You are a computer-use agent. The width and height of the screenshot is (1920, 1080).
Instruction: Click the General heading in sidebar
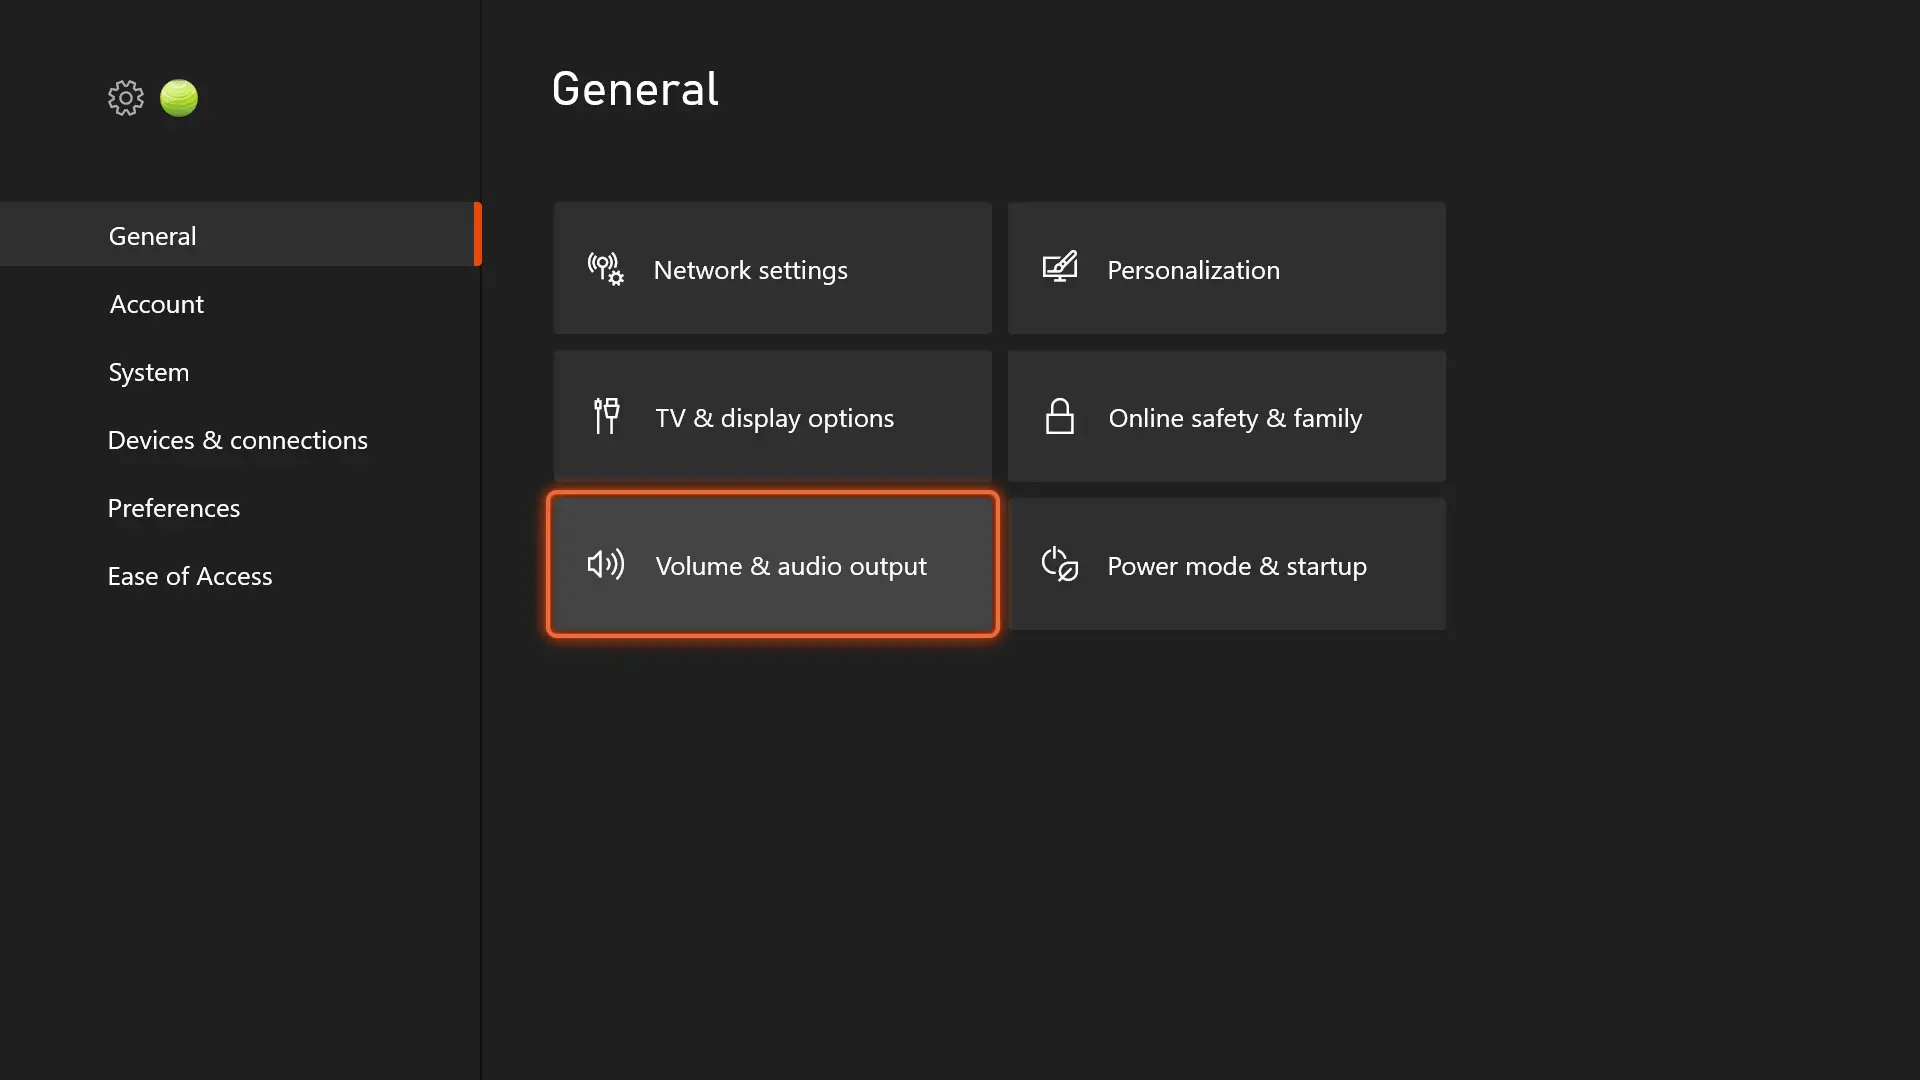pos(151,236)
